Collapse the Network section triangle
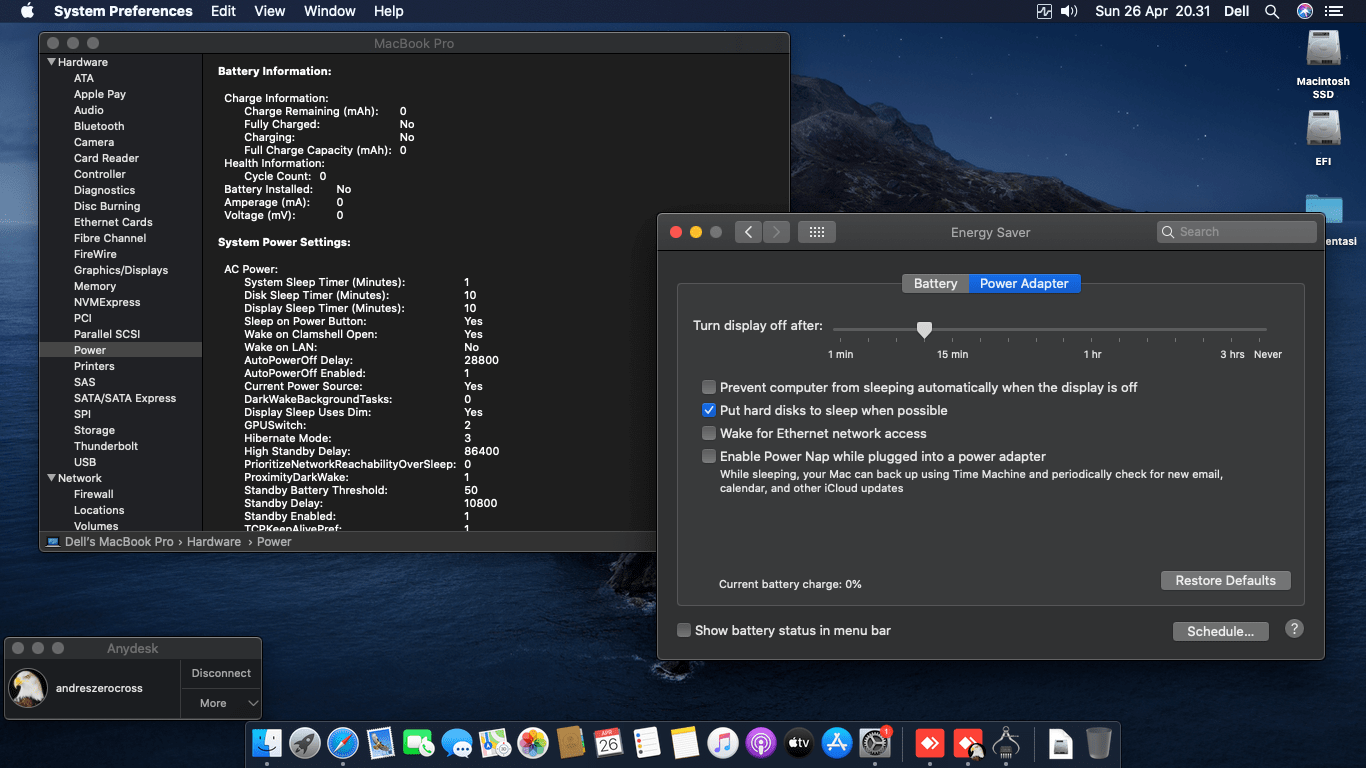The height and width of the screenshot is (768, 1366). tap(51, 478)
